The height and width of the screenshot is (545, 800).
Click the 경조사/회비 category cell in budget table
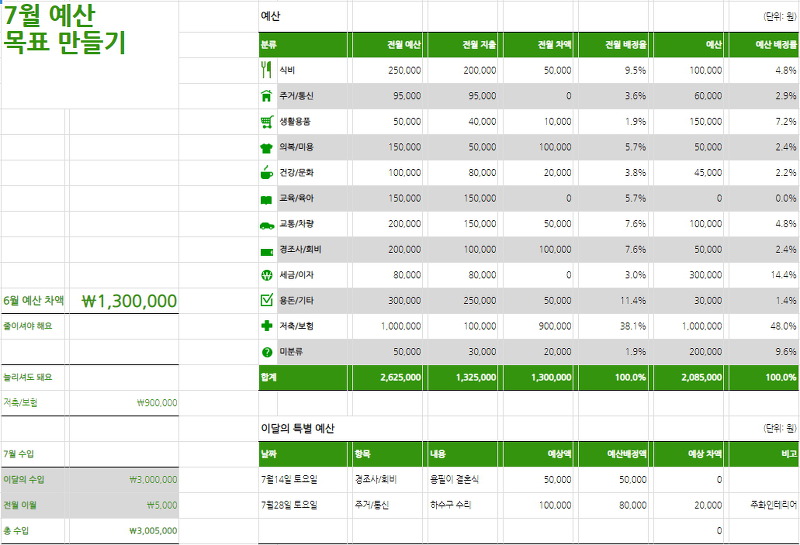(x=313, y=250)
